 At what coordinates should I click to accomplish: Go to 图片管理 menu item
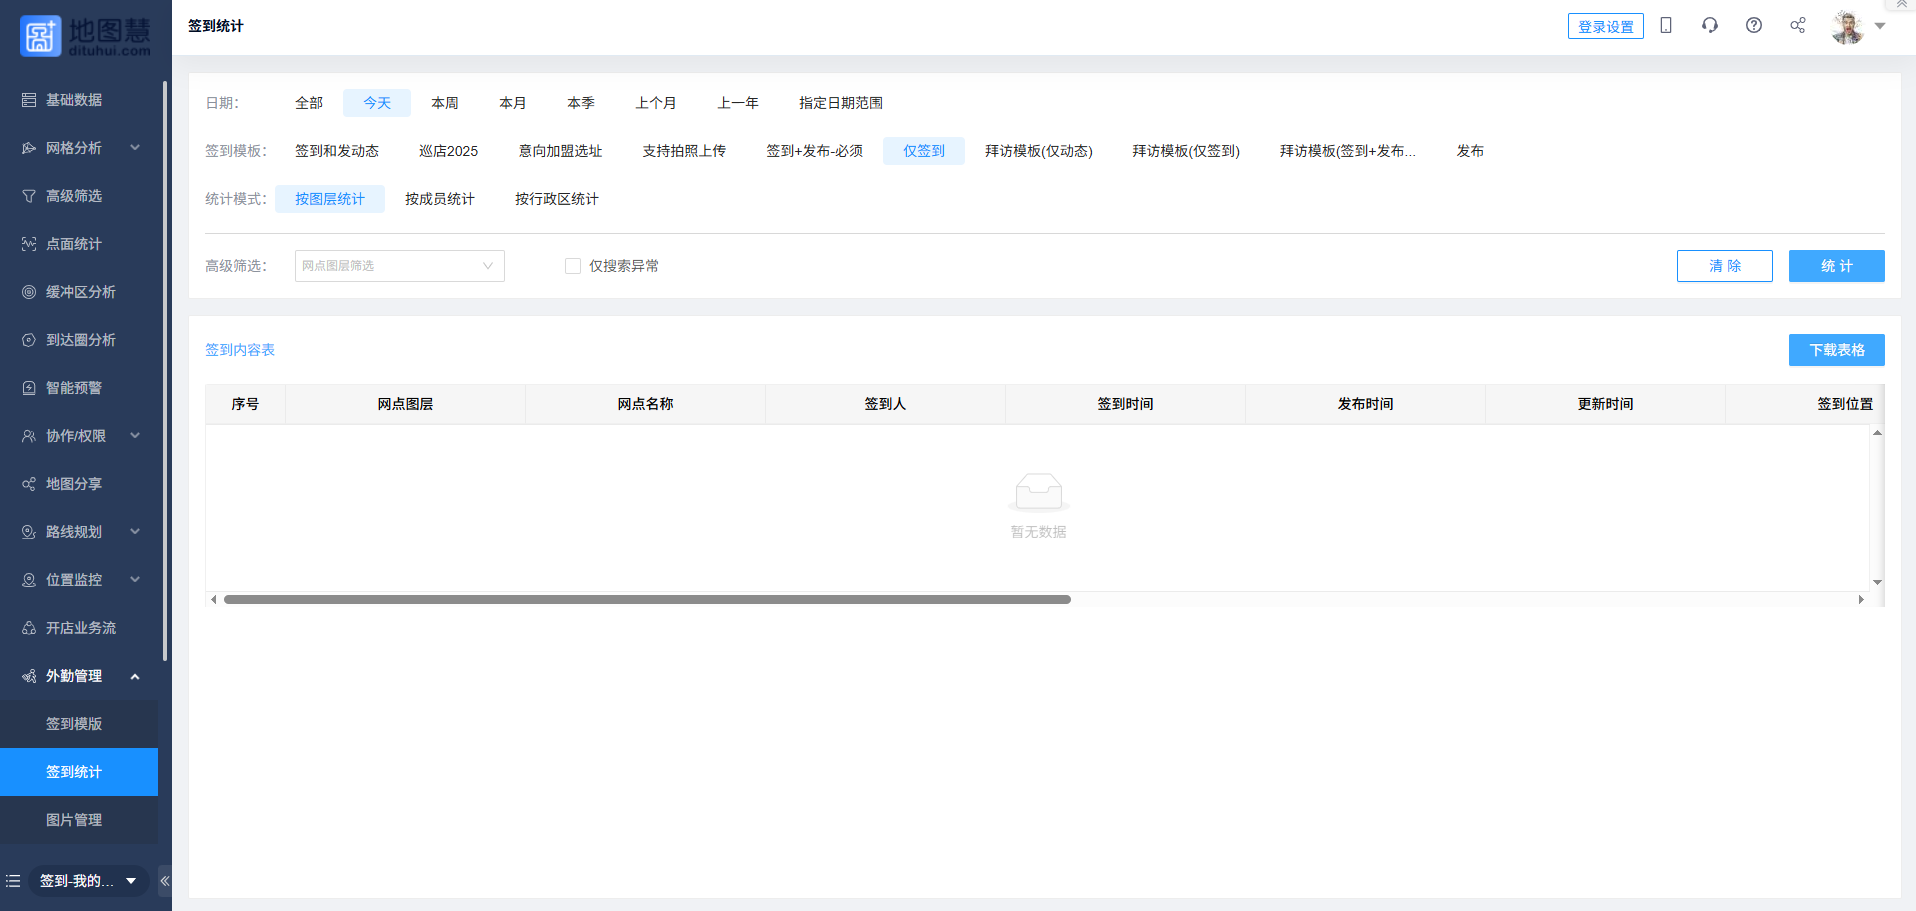[74, 820]
